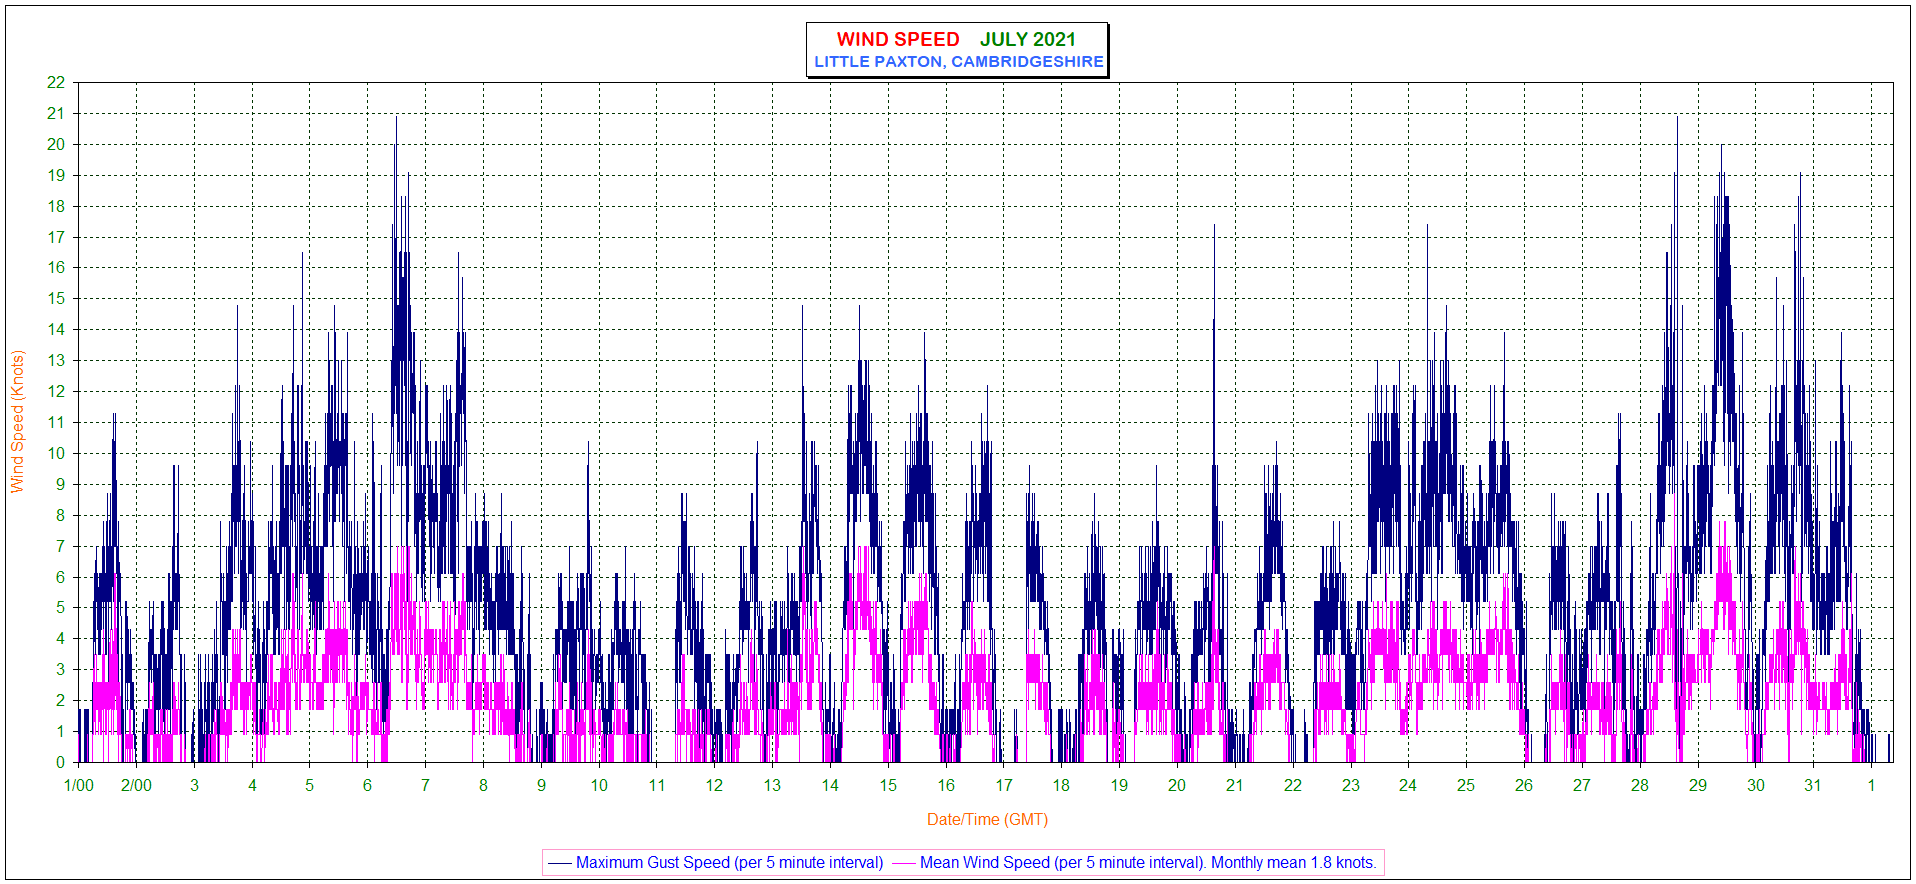Viewport: 1916px width, 884px height.
Task: Click the y-axis value 0
Action: [61, 762]
